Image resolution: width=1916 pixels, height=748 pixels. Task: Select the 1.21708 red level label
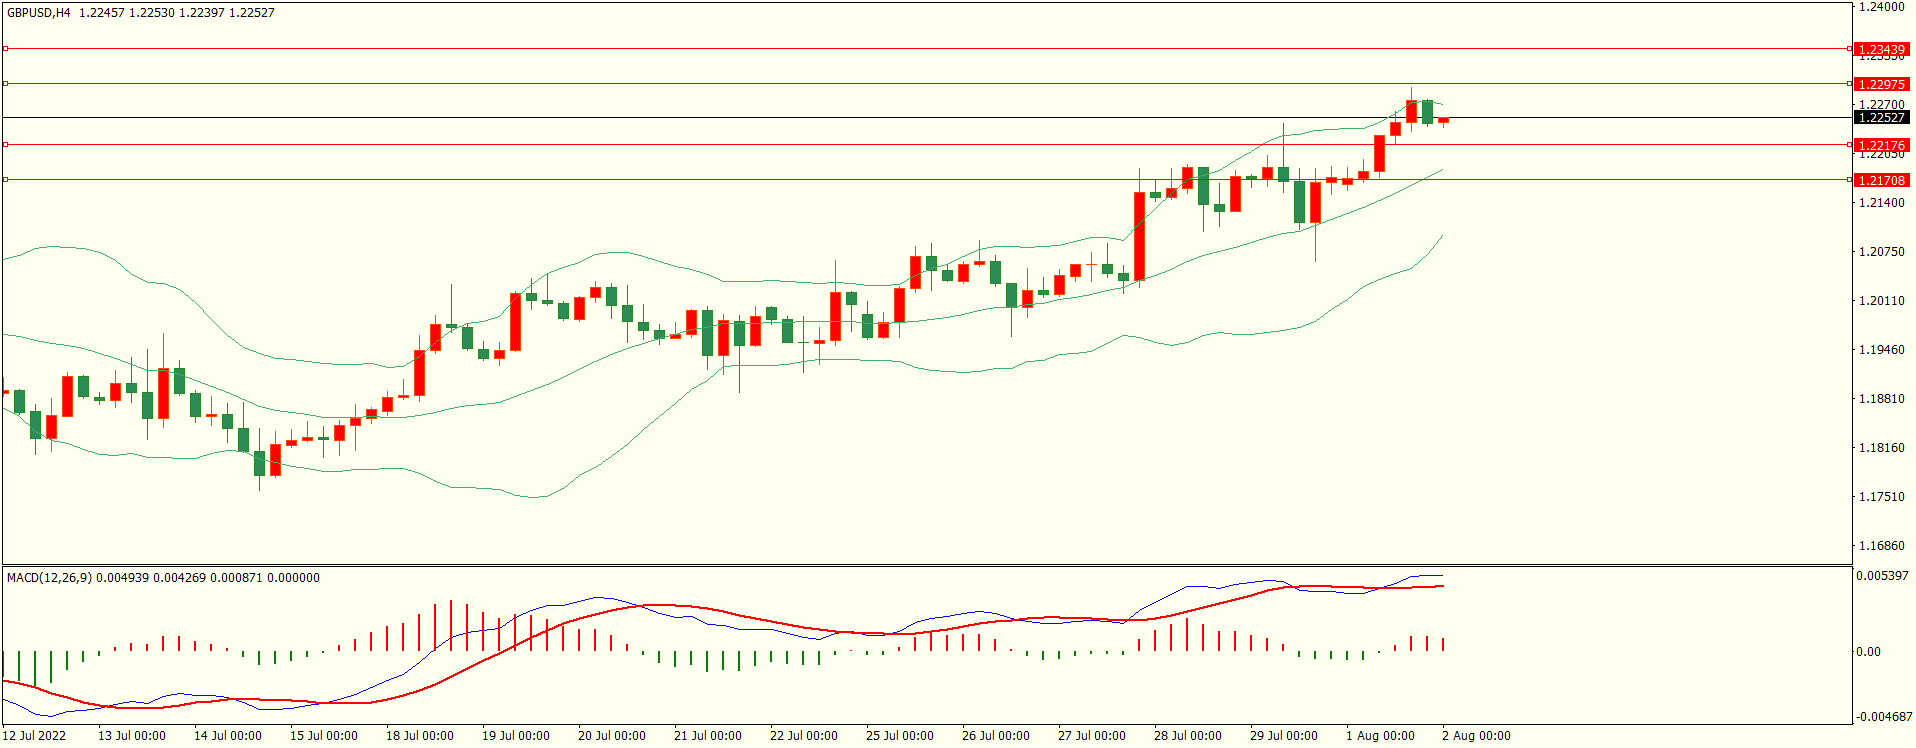1881,180
